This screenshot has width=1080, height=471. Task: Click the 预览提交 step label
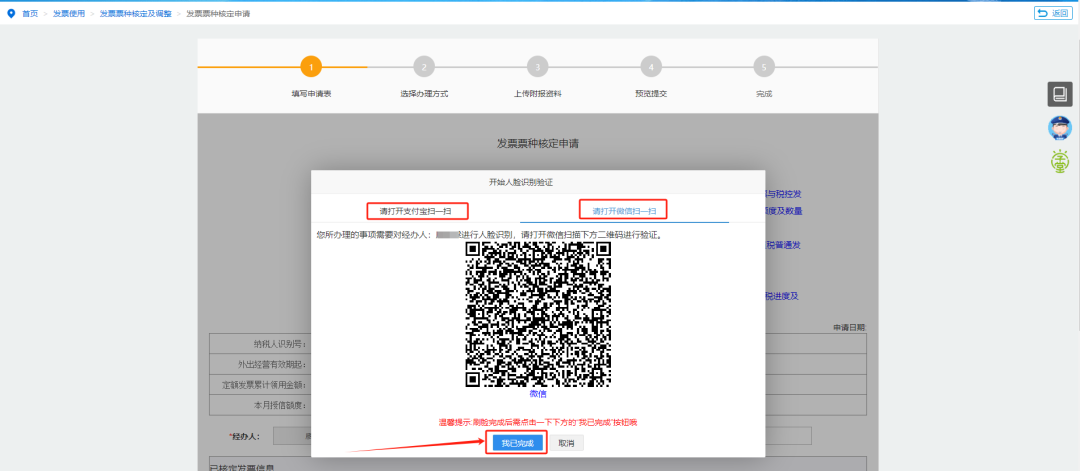point(651,94)
